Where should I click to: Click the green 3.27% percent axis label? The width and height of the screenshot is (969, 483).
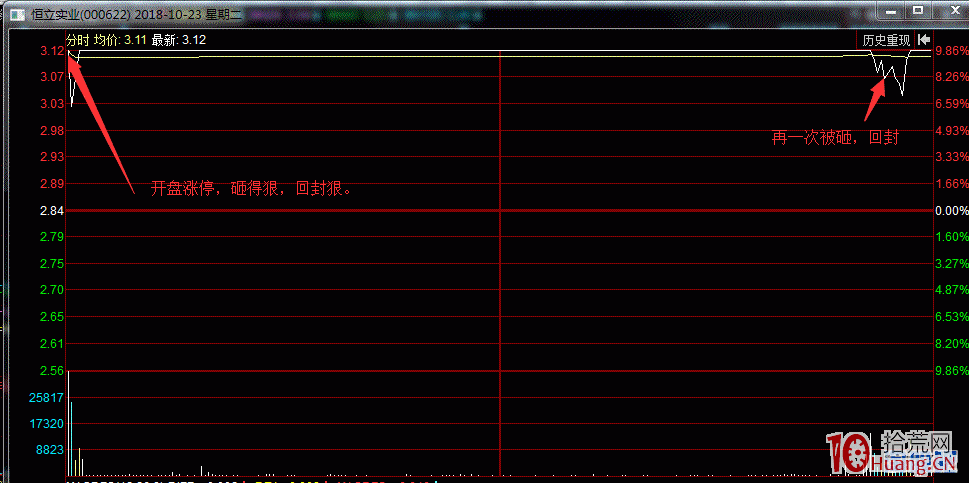[x=952, y=264]
